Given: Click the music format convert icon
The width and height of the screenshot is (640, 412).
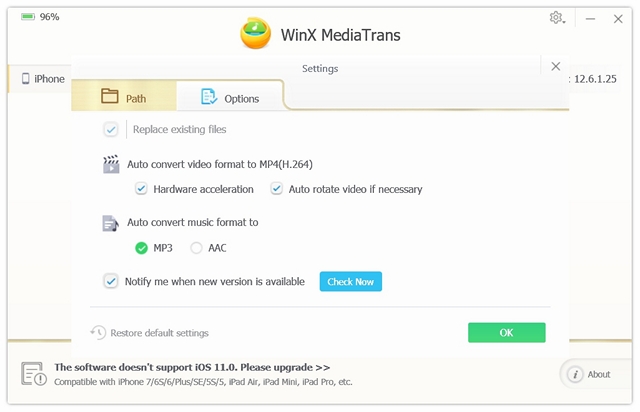Looking at the screenshot, I should [x=111, y=223].
